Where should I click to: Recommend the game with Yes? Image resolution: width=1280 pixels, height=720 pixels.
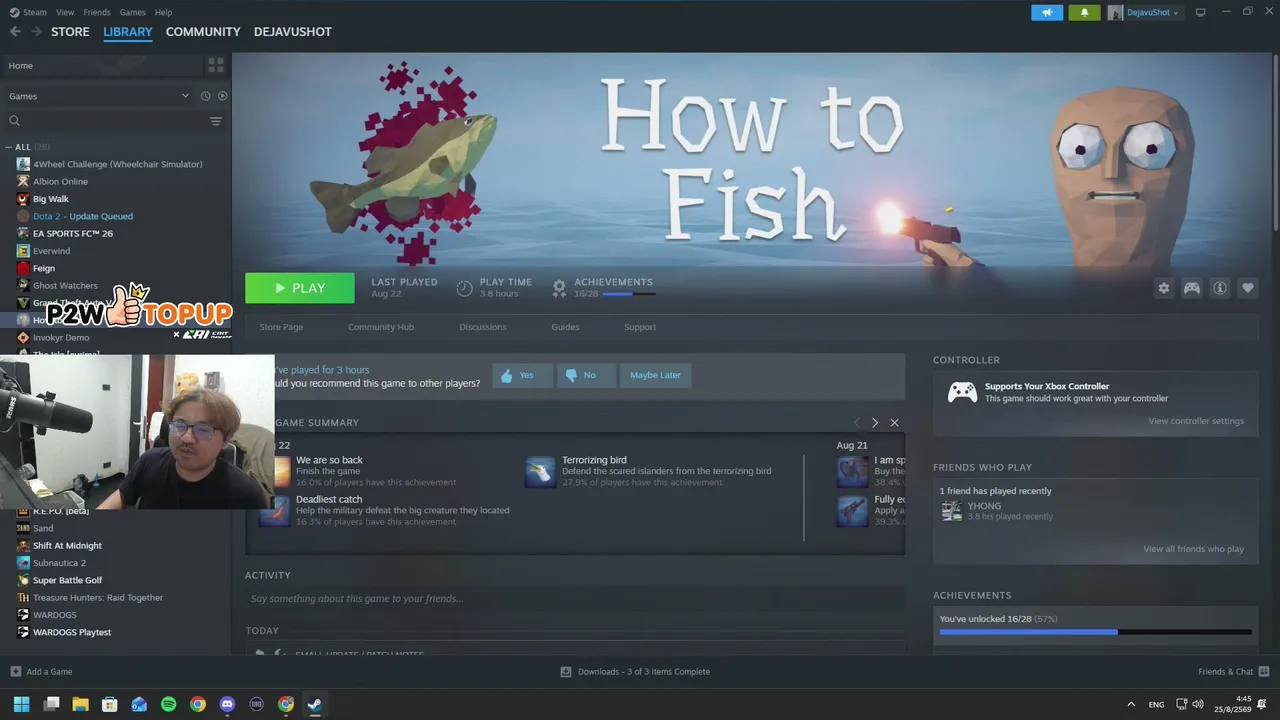522,375
